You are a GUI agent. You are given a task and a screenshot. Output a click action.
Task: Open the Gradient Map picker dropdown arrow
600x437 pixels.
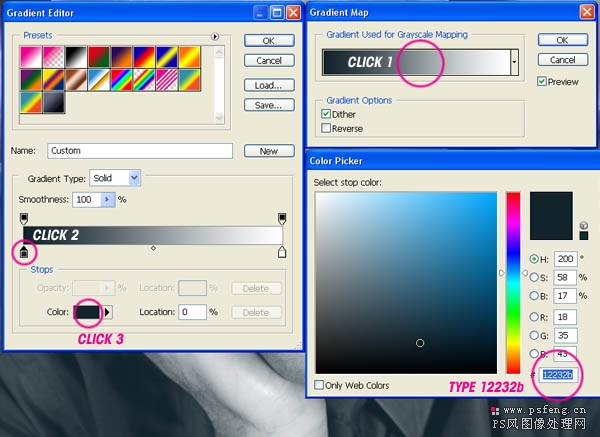point(514,62)
